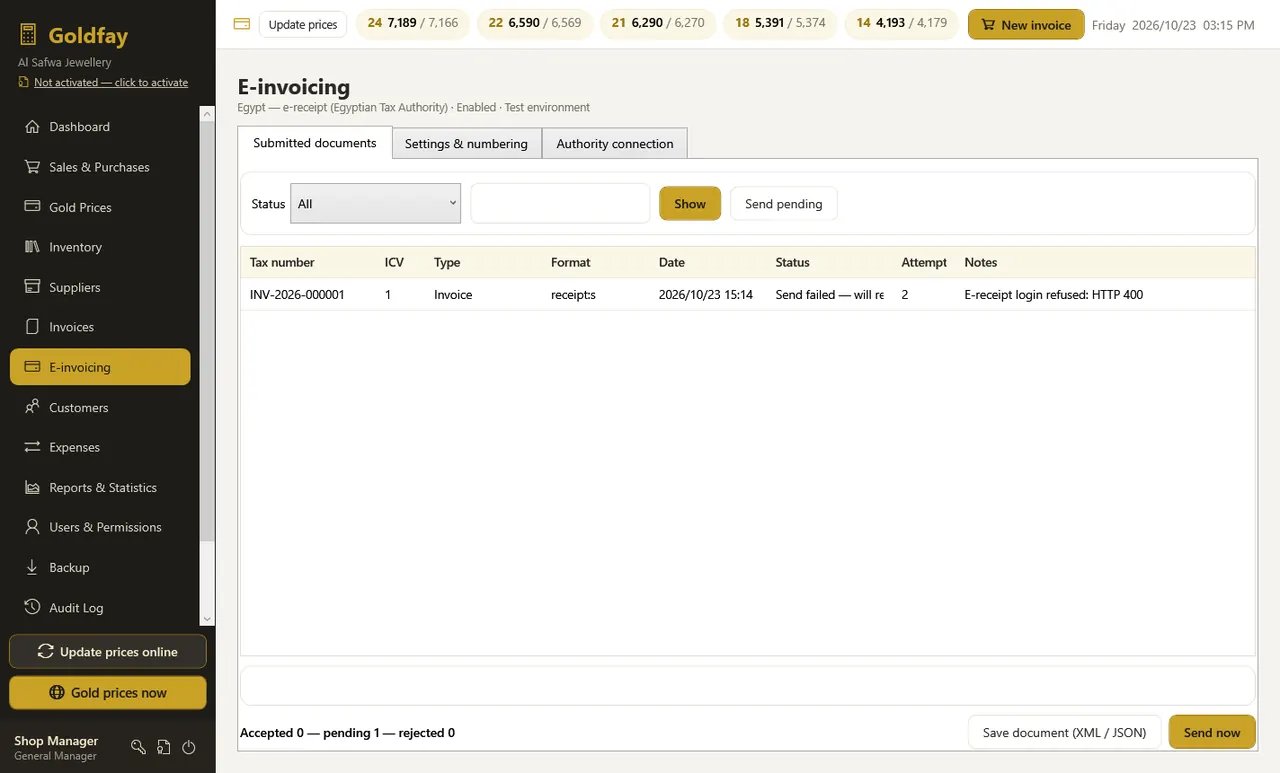Click the Suppliers sidebar icon
This screenshot has width=1280, height=773.
(31, 287)
